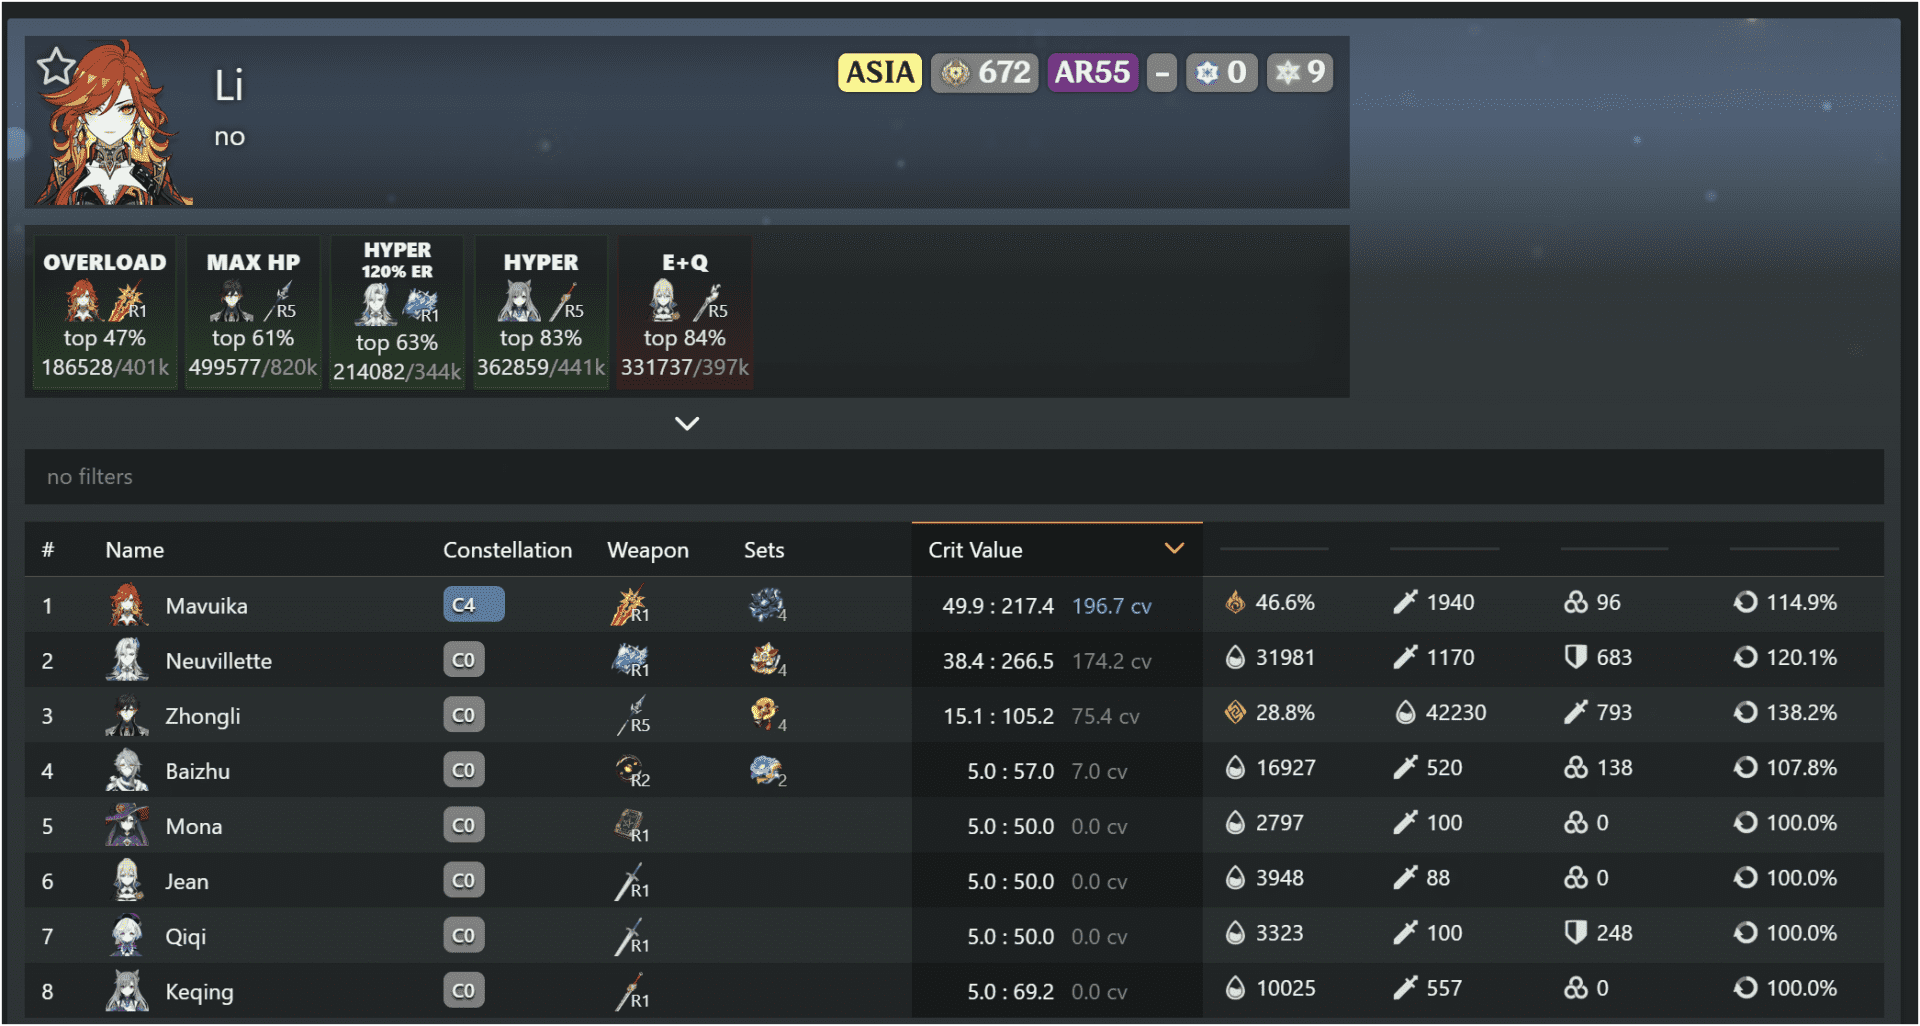
Task: Toggle the favorite star on Li's profile
Action: pos(57,67)
